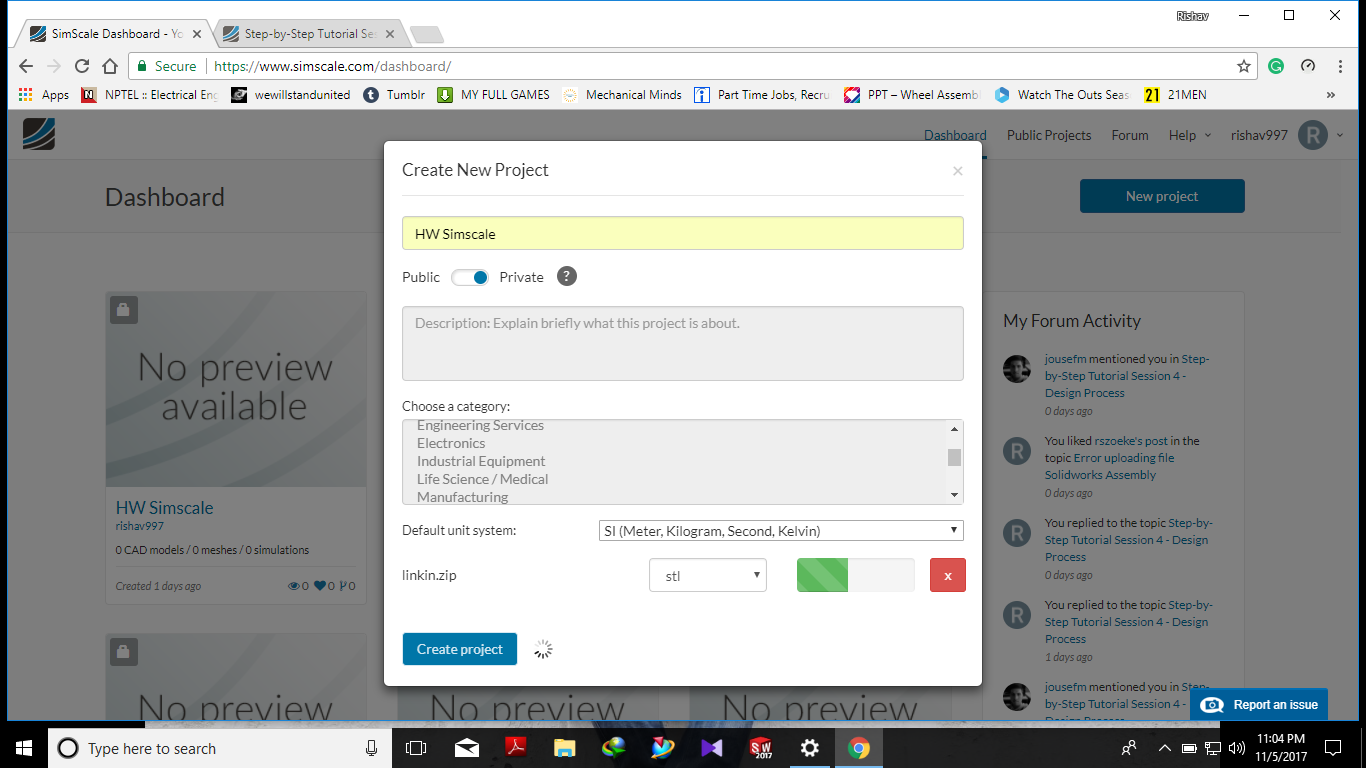Open the Action Center notification icon

pos(1333,748)
